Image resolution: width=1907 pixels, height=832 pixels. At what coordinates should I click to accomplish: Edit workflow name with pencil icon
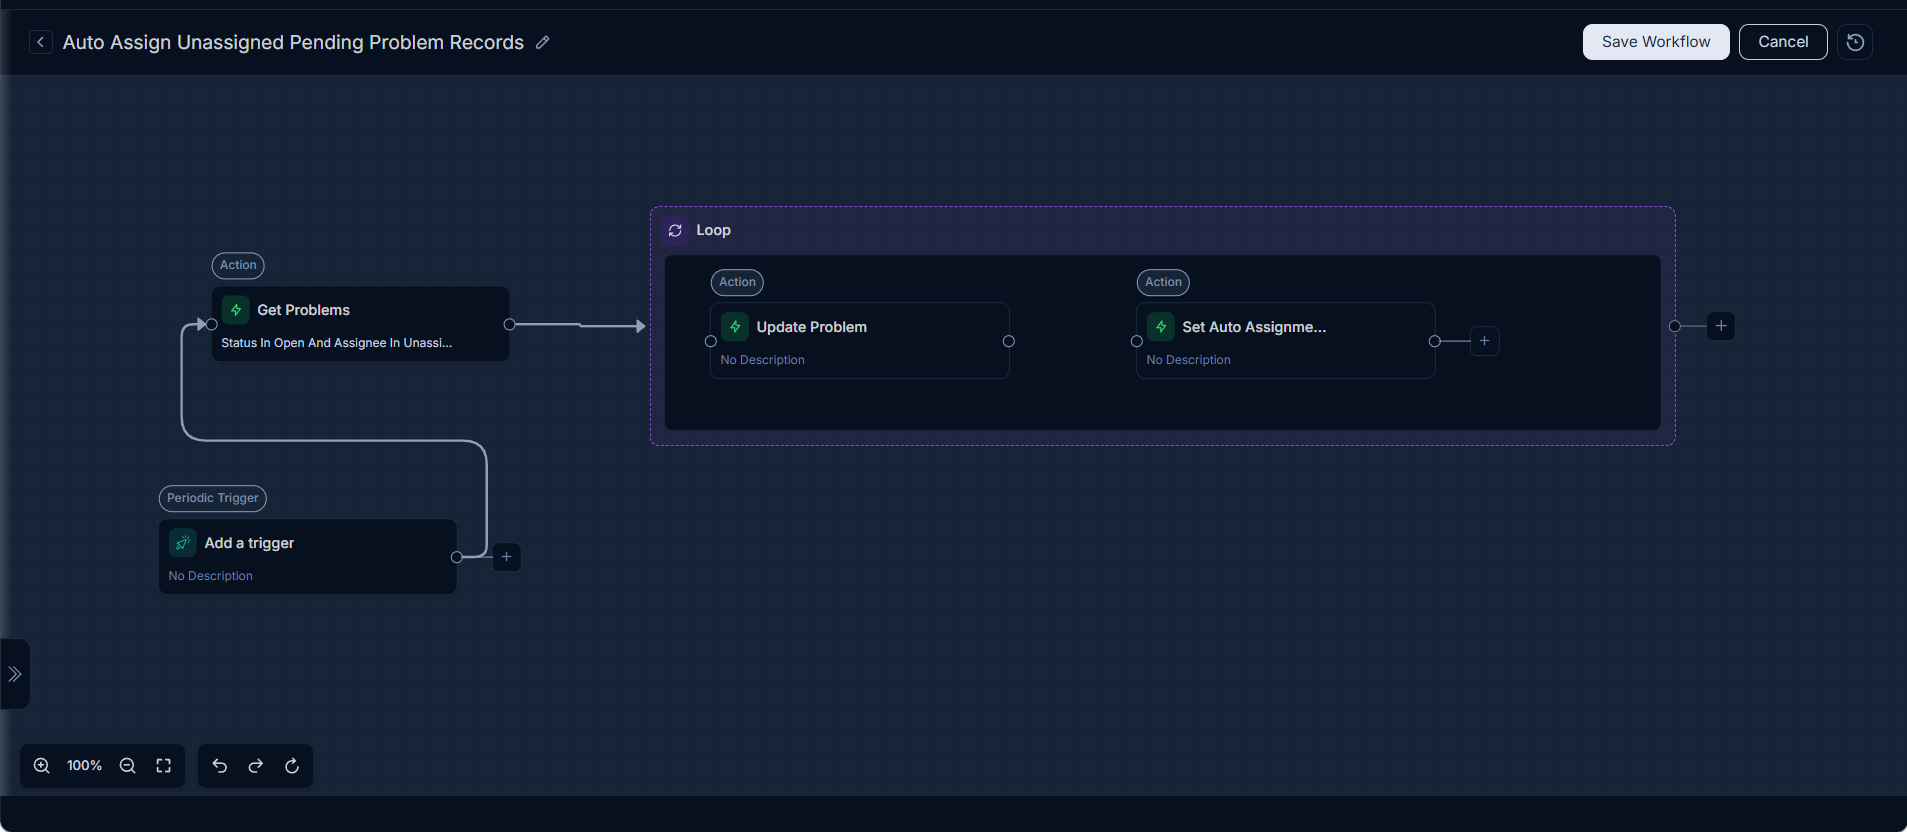pos(543,42)
